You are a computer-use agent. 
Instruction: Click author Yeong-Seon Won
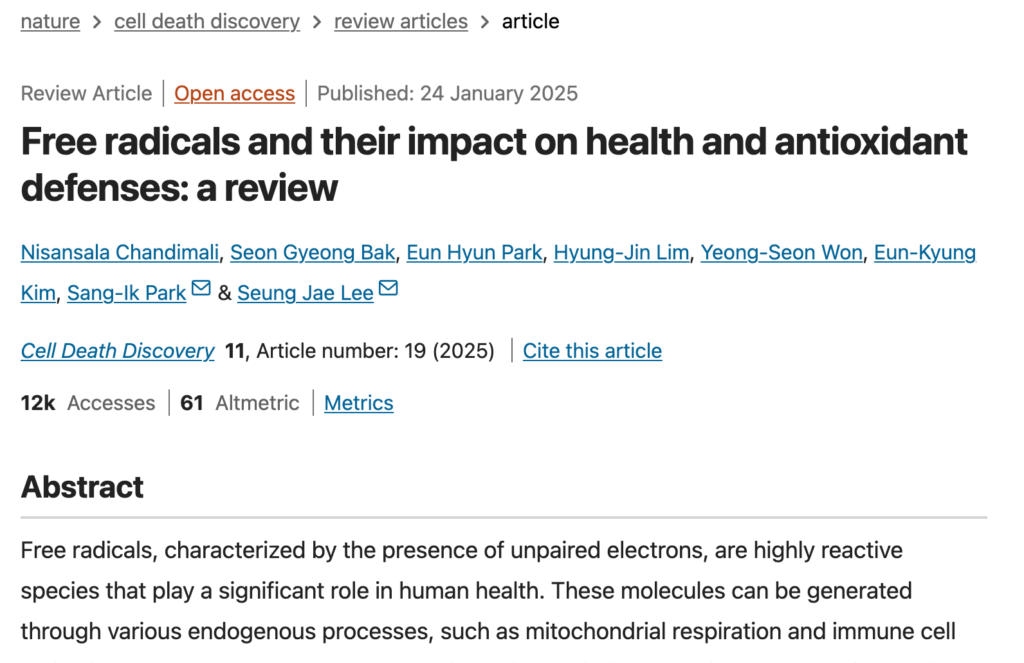pos(781,252)
